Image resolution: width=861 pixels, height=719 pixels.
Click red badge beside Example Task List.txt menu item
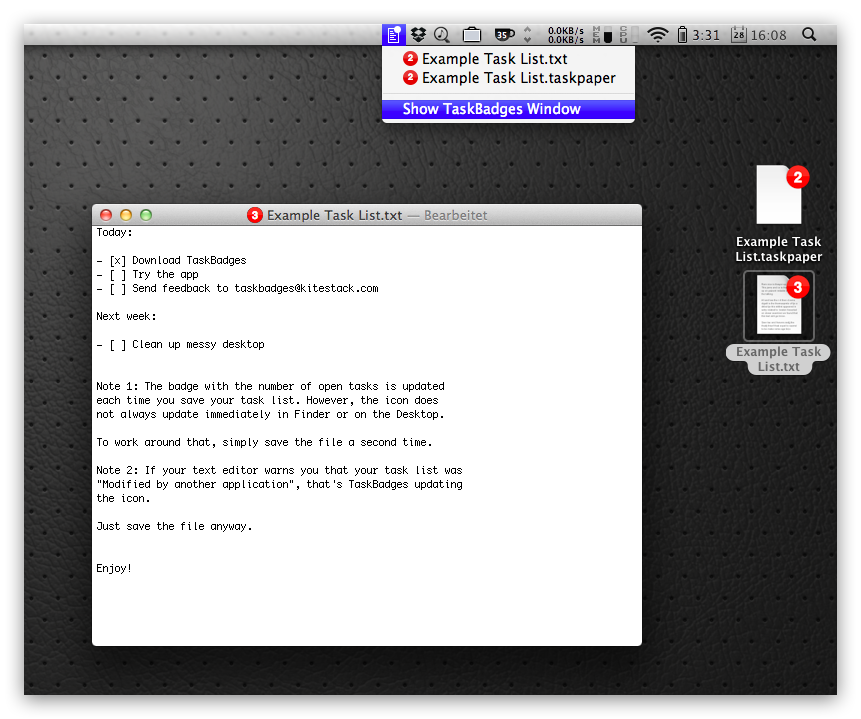coord(410,58)
